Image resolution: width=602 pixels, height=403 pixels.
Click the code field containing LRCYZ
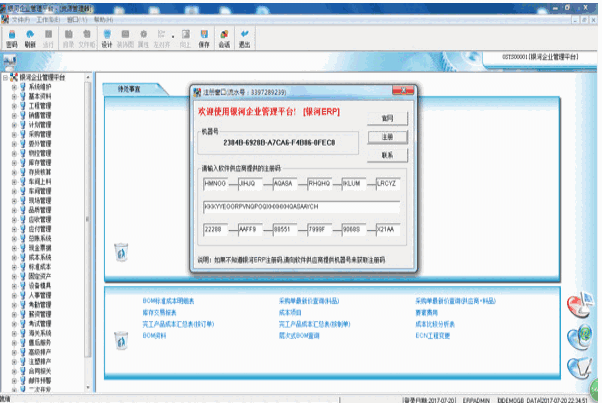point(388,184)
